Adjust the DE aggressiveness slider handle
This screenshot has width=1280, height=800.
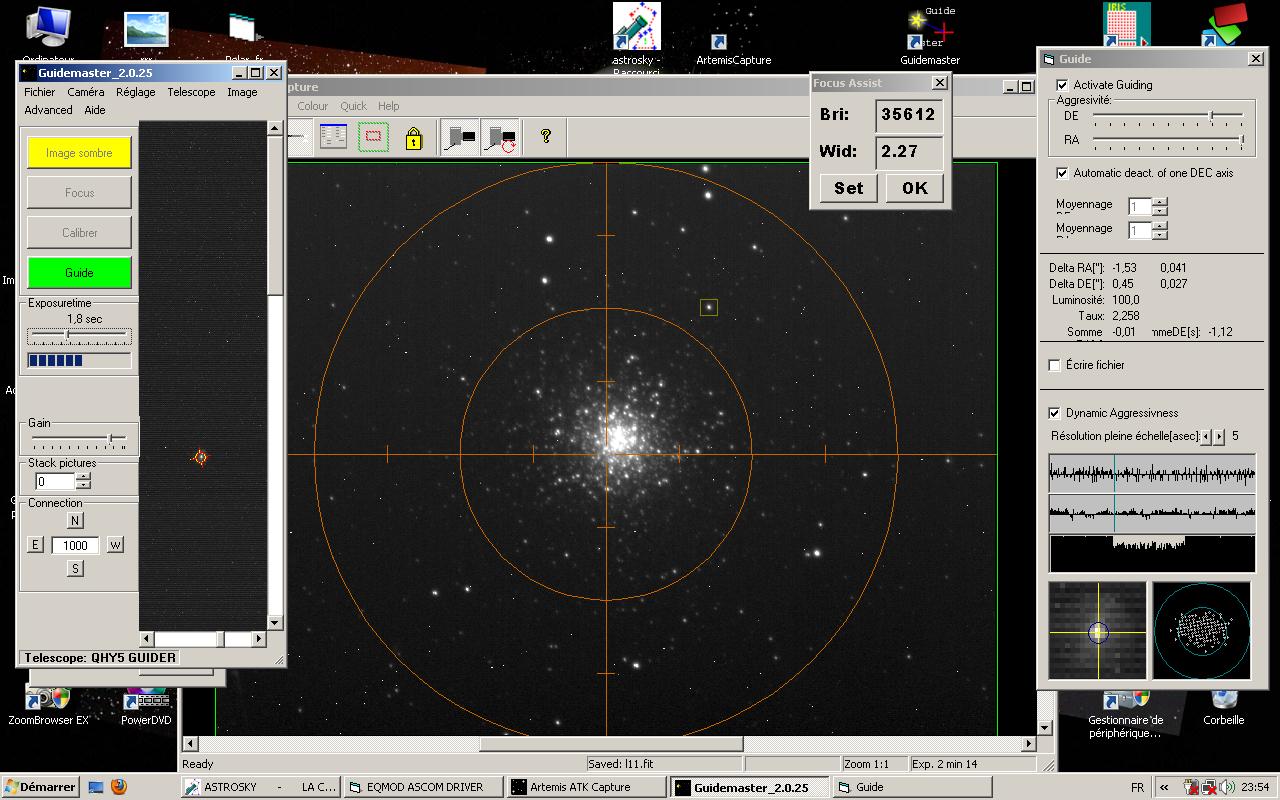pyautogui.click(x=1211, y=116)
